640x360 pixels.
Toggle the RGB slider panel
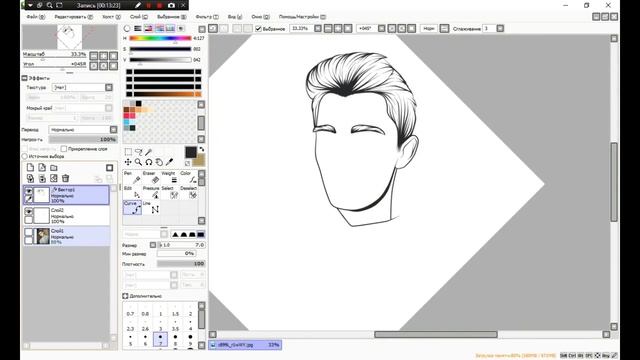[x=138, y=28]
